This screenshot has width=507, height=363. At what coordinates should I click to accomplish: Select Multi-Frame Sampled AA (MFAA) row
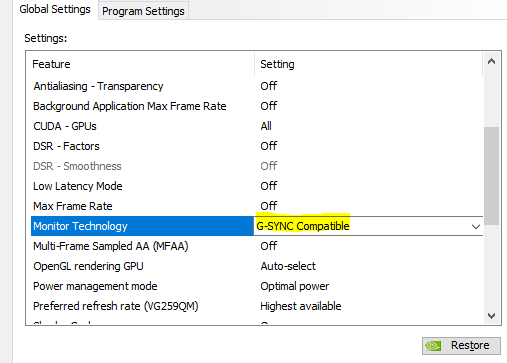pyautogui.click(x=257, y=246)
